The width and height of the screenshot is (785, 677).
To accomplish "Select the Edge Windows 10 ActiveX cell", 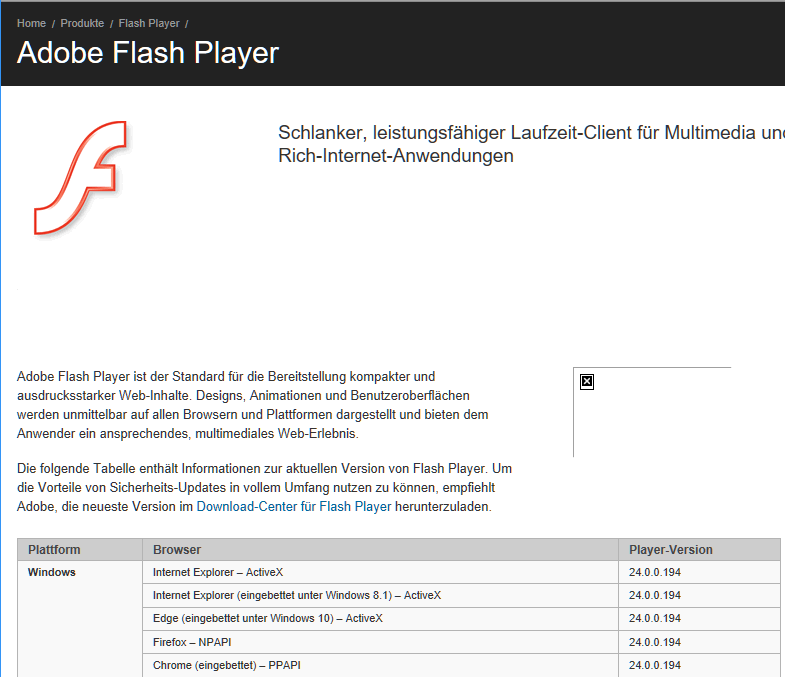I will [x=380, y=618].
